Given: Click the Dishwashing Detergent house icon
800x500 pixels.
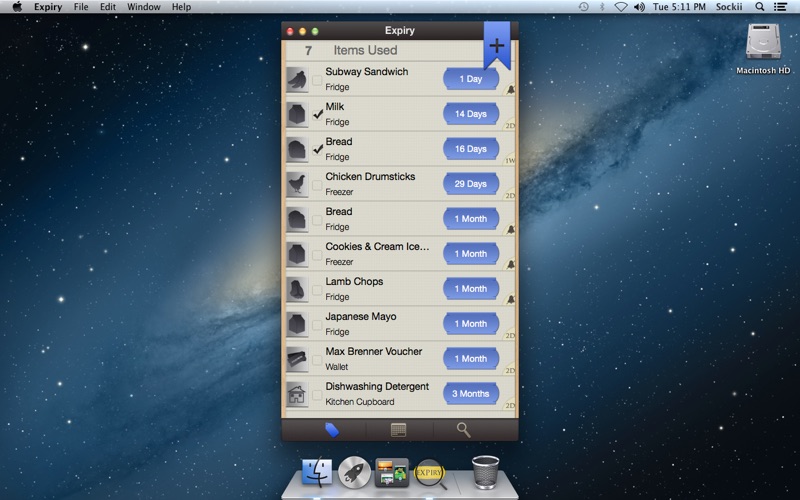Looking at the screenshot, I should click(297, 394).
